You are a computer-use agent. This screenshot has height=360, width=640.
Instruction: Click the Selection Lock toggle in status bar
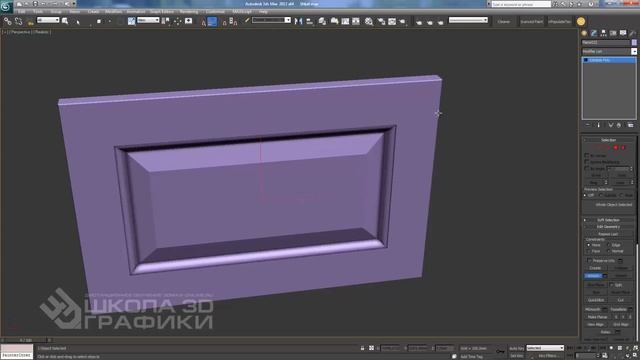click(362, 348)
